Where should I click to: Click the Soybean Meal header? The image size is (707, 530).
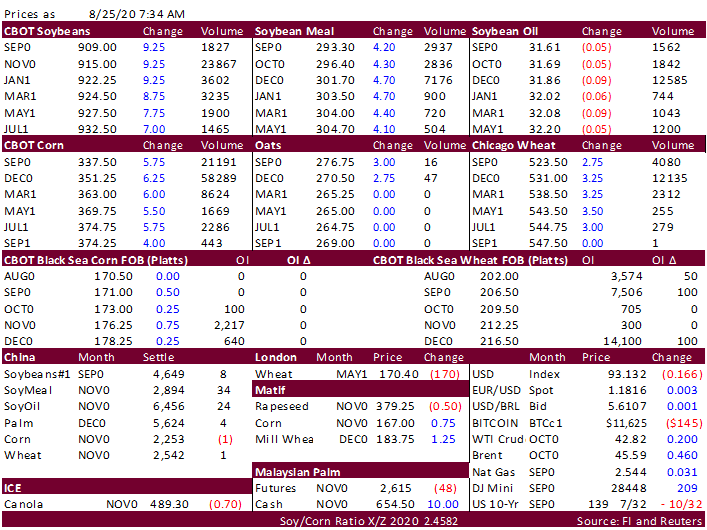[x=294, y=31]
